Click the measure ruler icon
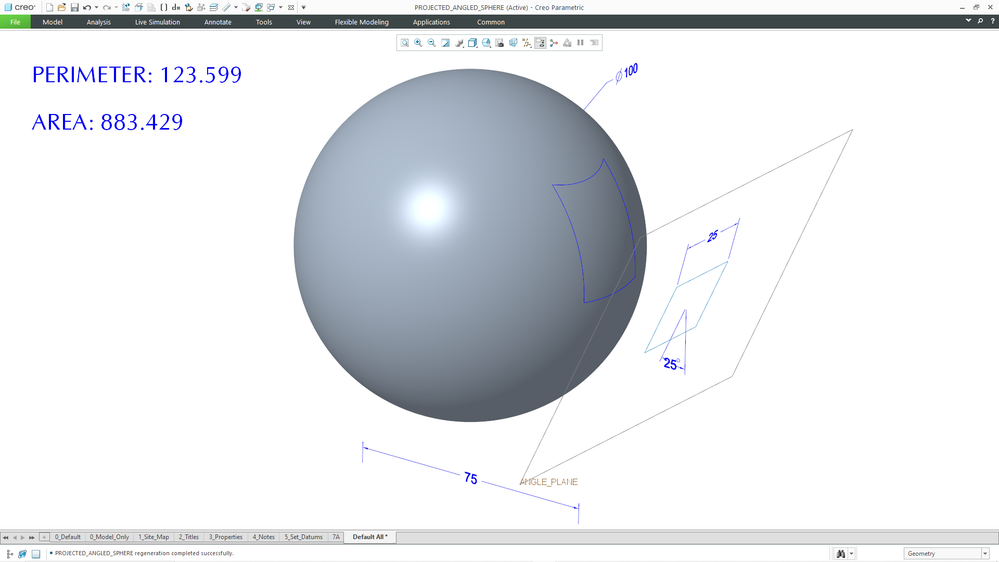This screenshot has height=562, width=999. [x=226, y=8]
